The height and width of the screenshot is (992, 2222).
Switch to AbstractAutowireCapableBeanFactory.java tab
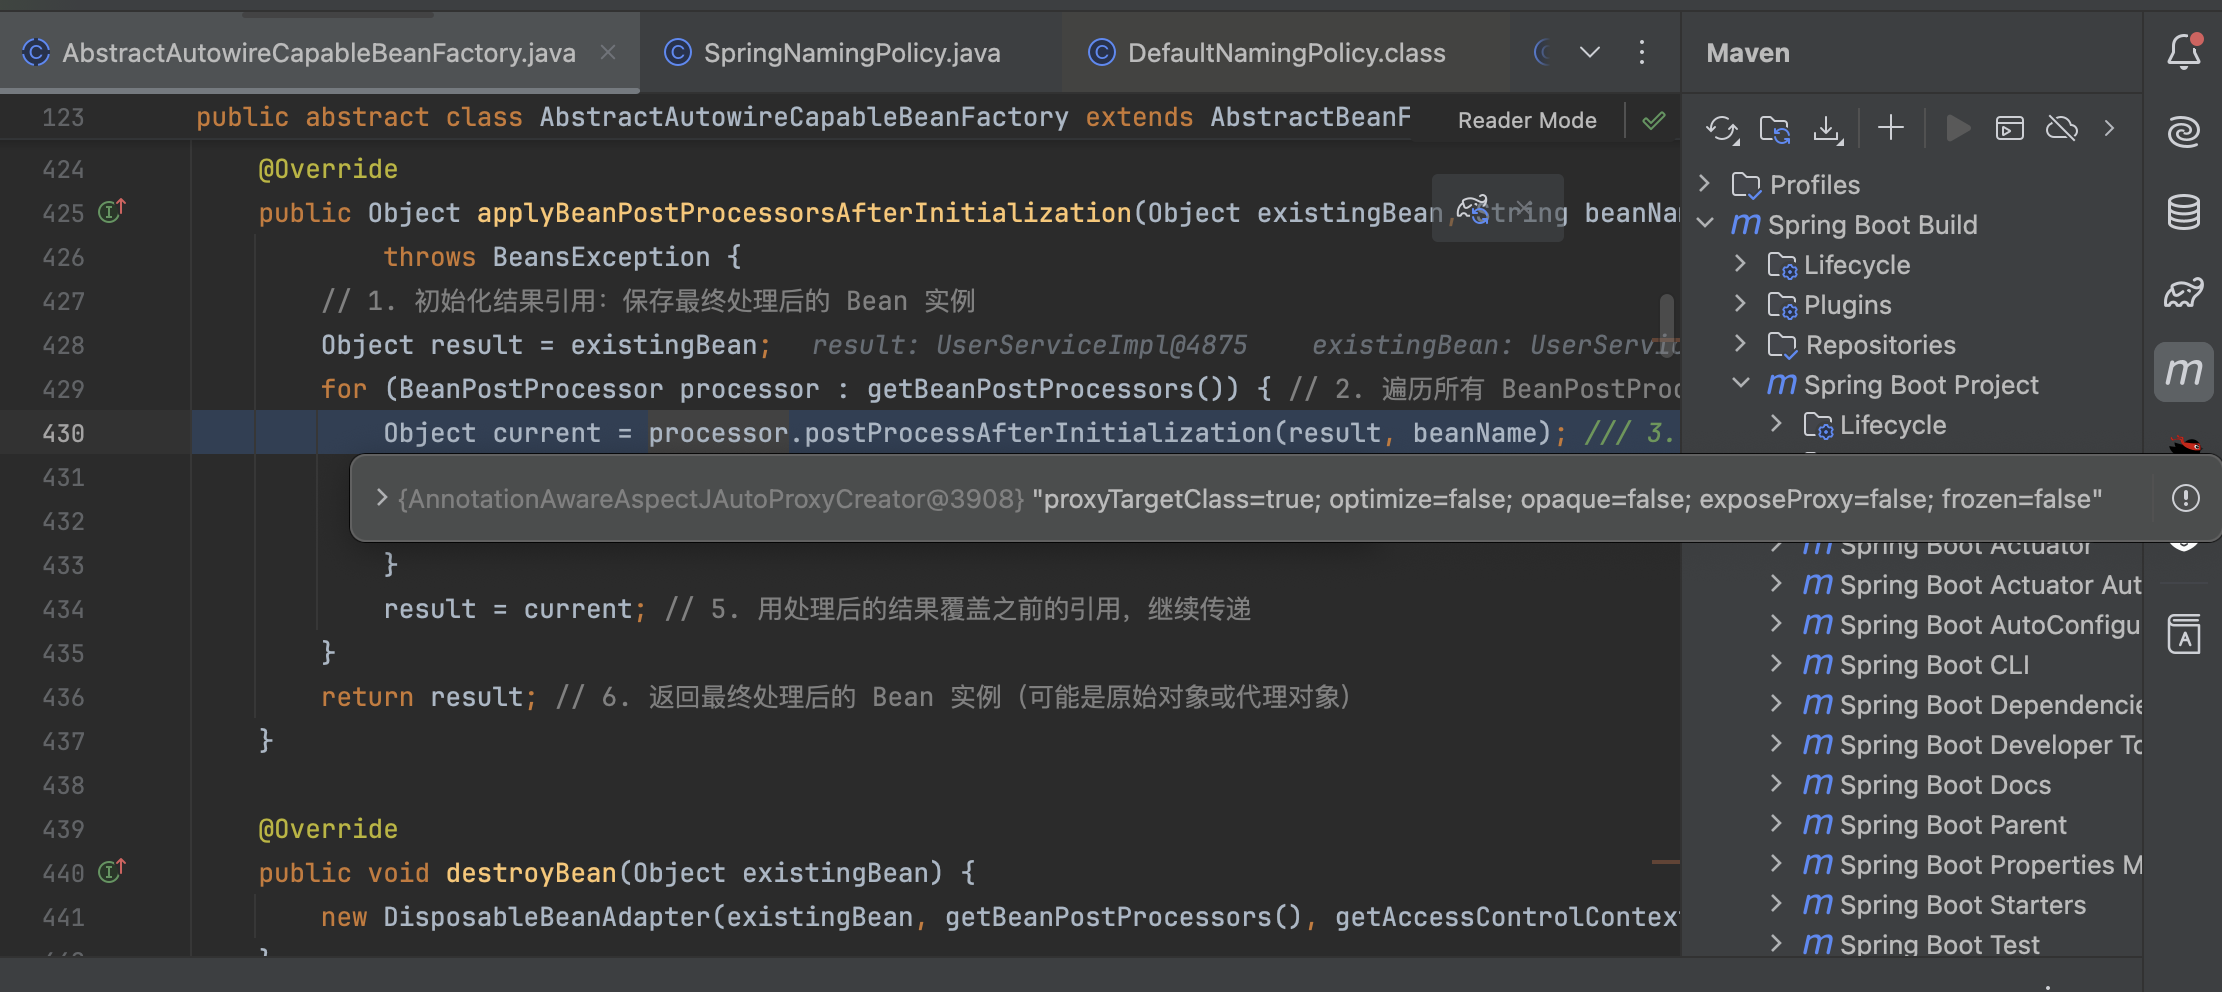click(x=318, y=53)
